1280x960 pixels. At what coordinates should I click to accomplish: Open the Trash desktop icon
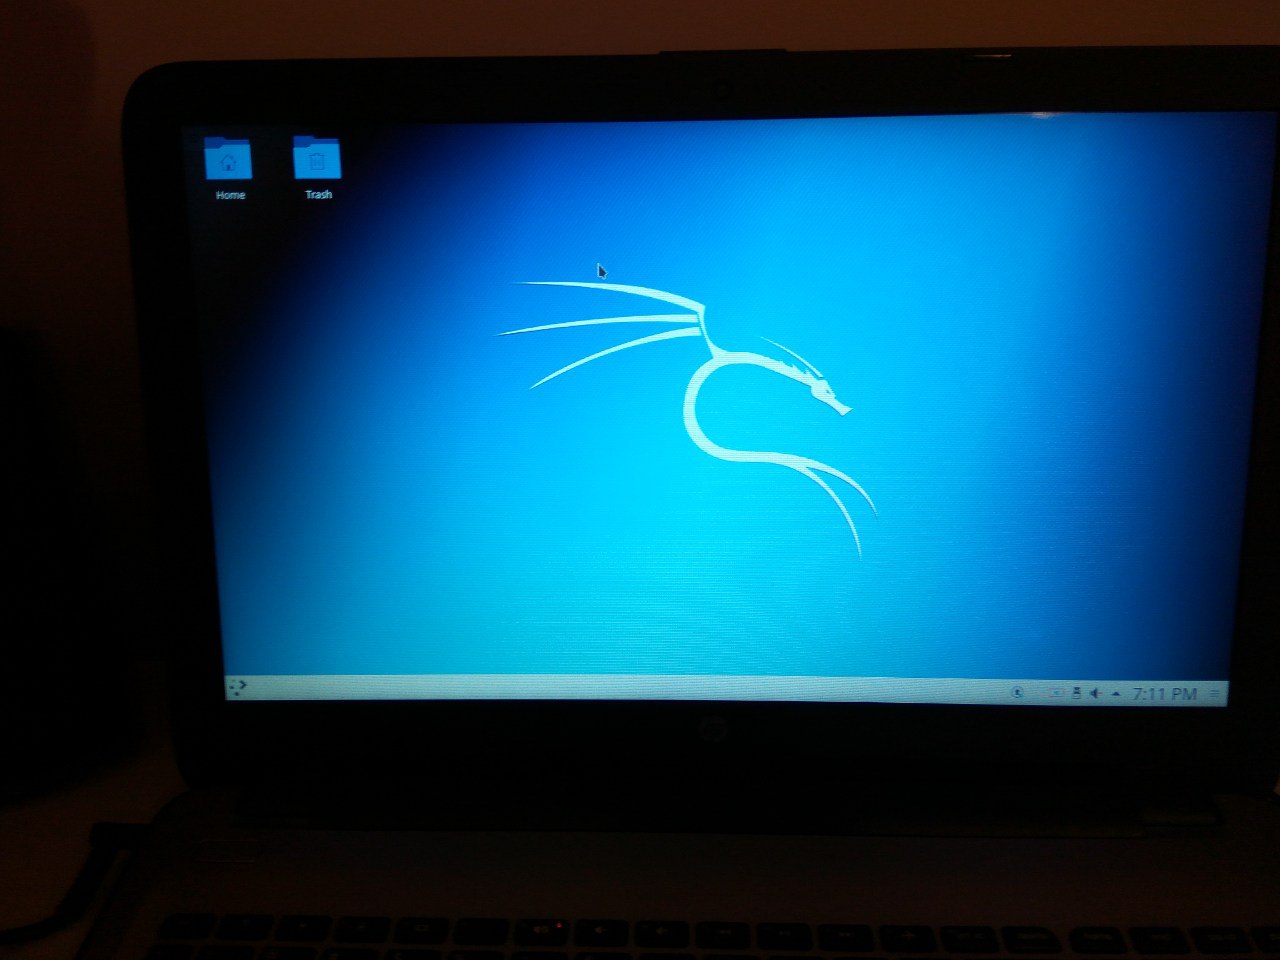317,159
